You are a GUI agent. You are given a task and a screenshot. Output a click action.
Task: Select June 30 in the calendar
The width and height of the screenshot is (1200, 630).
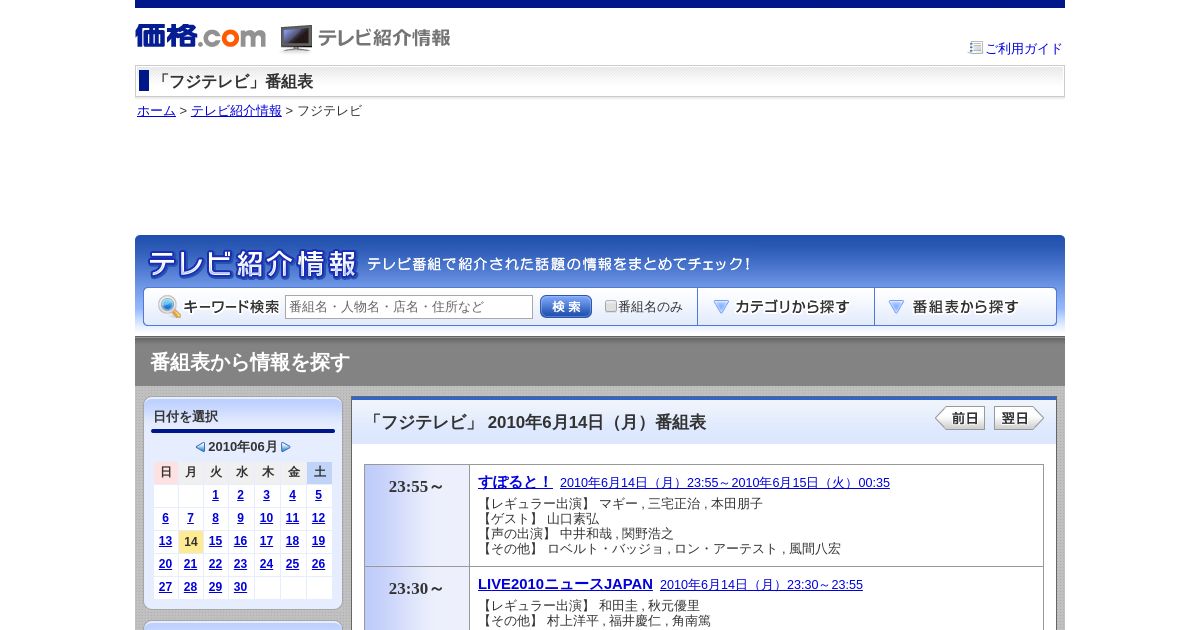240,587
